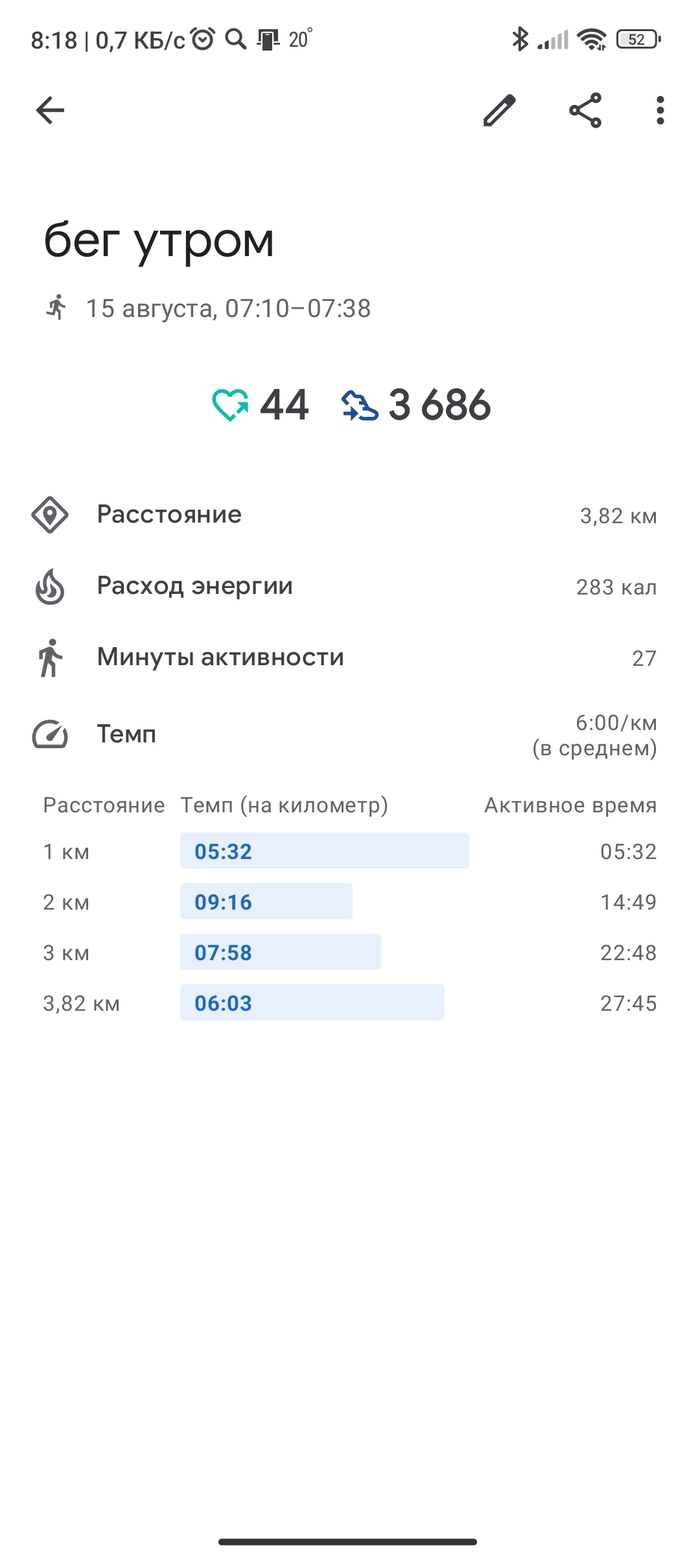700x1556 pixels.
Task: Select the 07:58 pace bar
Action: [280, 952]
